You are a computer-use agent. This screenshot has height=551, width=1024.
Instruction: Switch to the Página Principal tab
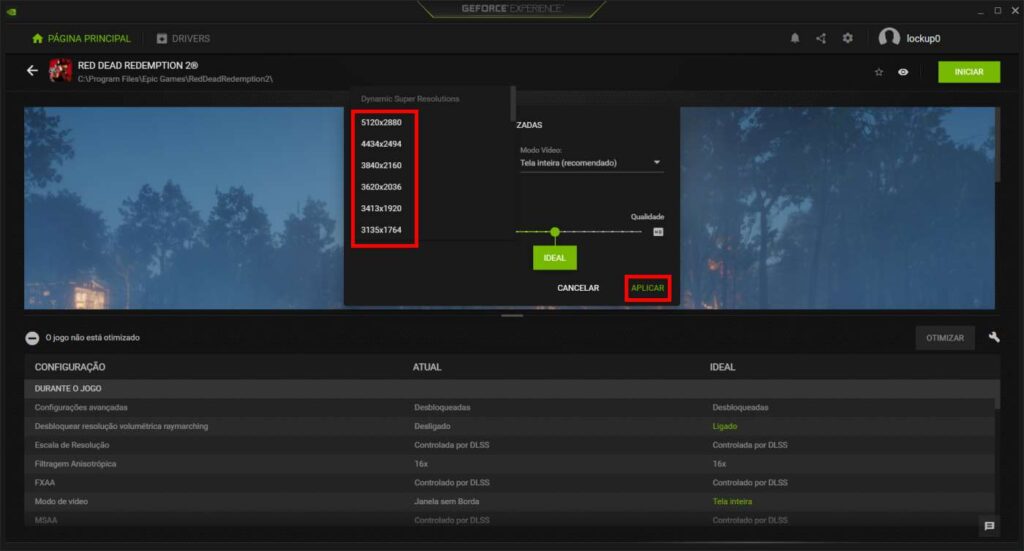click(81, 38)
